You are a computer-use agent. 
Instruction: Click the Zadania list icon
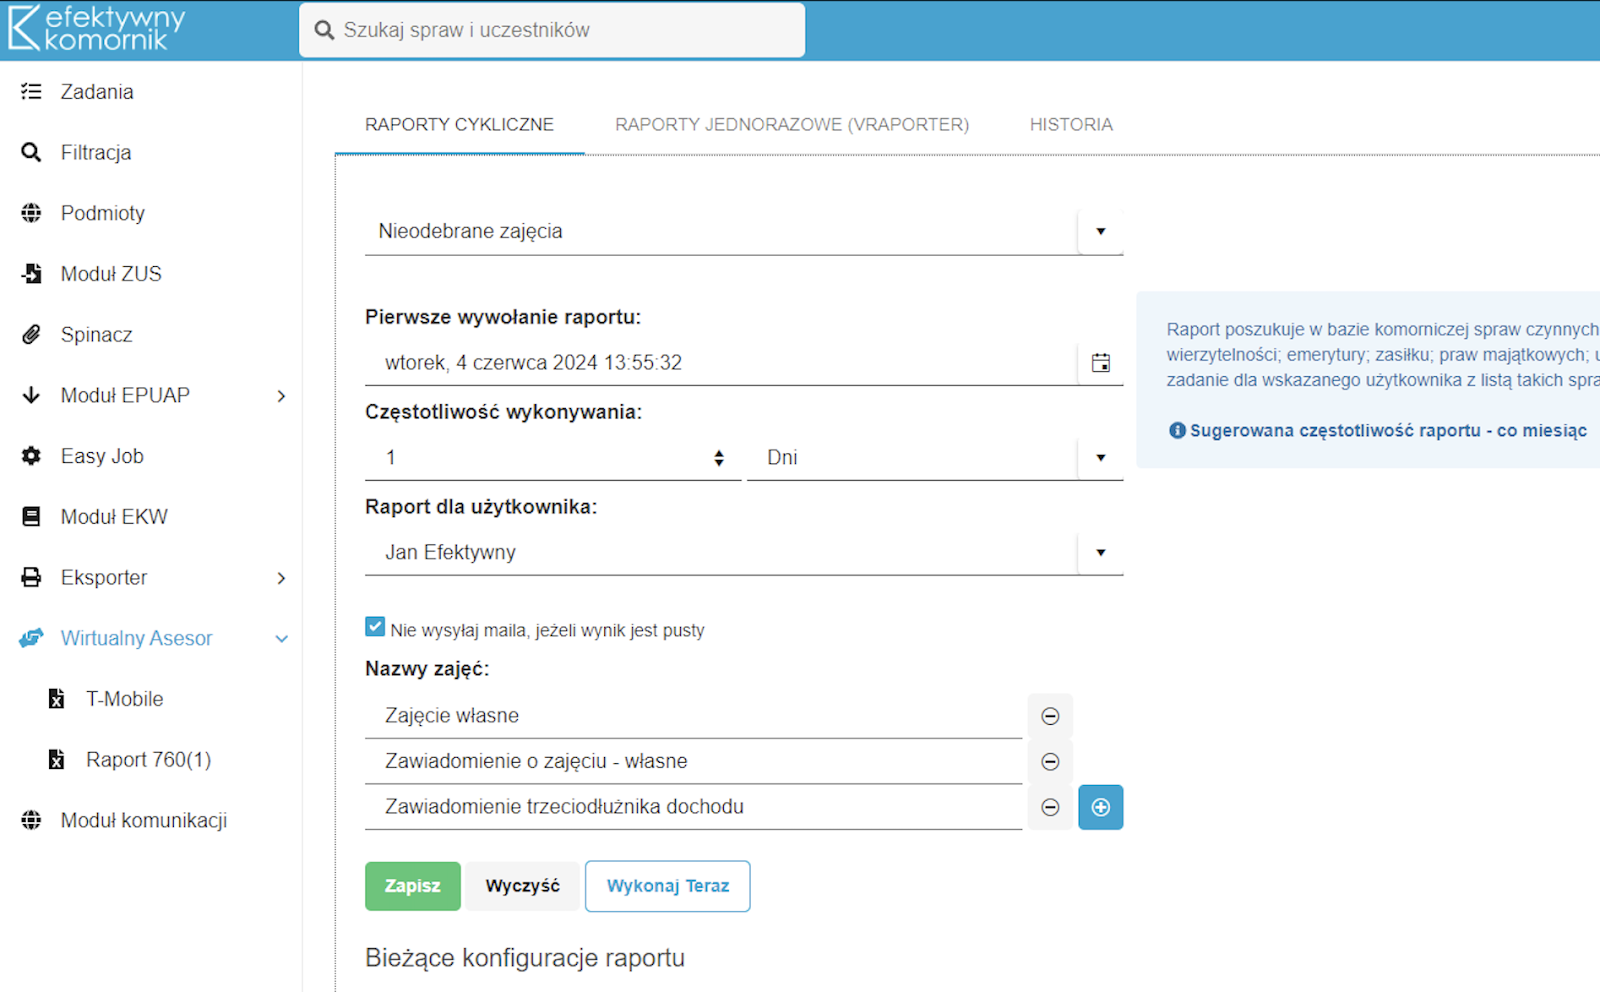[x=31, y=91]
